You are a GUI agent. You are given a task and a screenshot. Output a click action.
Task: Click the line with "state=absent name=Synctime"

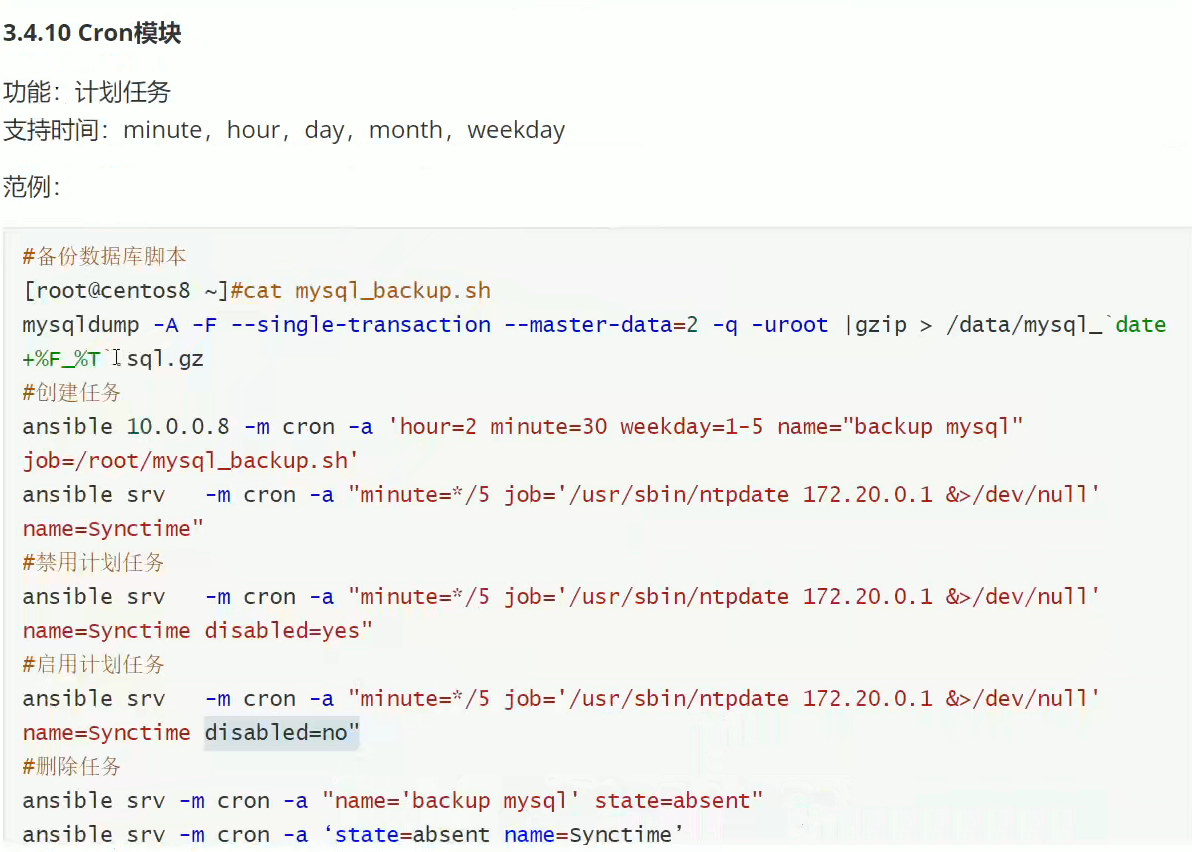coord(353,835)
